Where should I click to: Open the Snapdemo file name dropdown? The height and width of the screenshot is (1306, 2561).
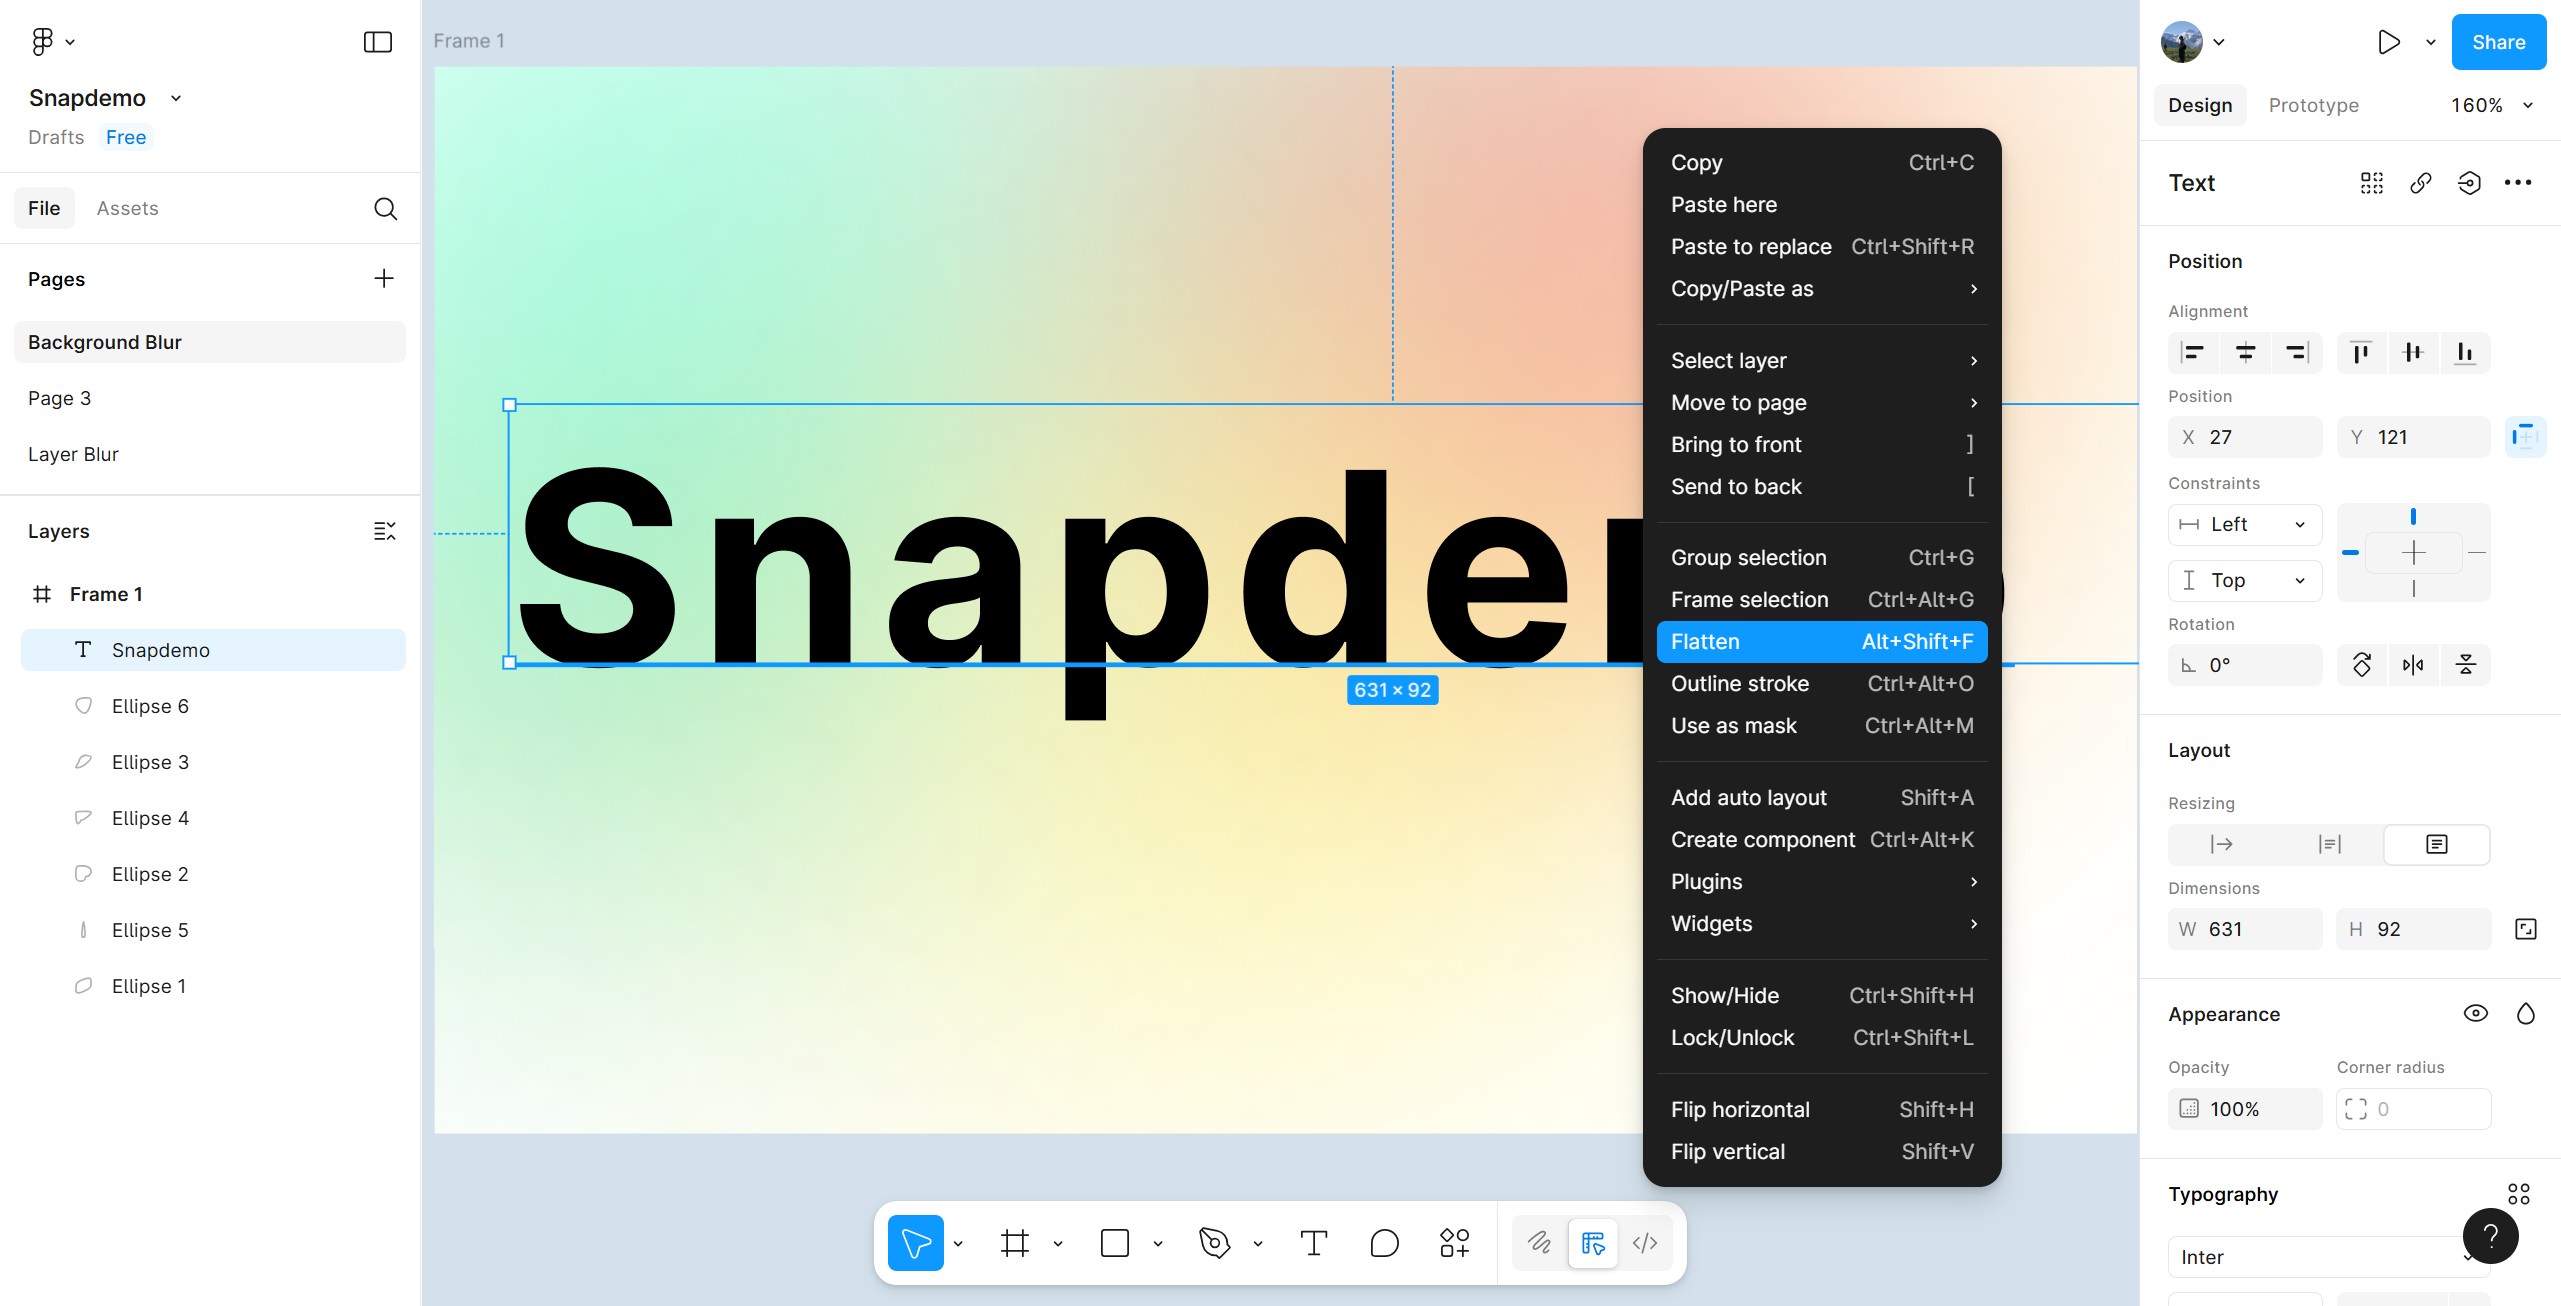point(176,98)
